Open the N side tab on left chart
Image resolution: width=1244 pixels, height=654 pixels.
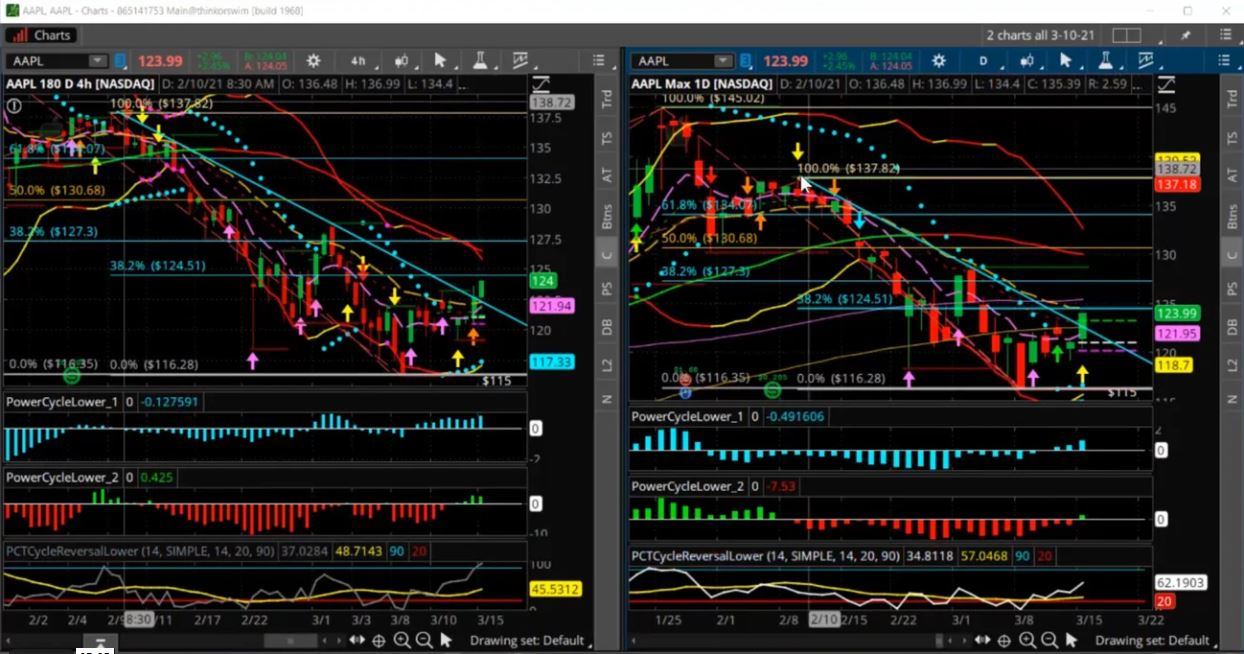tap(606, 400)
